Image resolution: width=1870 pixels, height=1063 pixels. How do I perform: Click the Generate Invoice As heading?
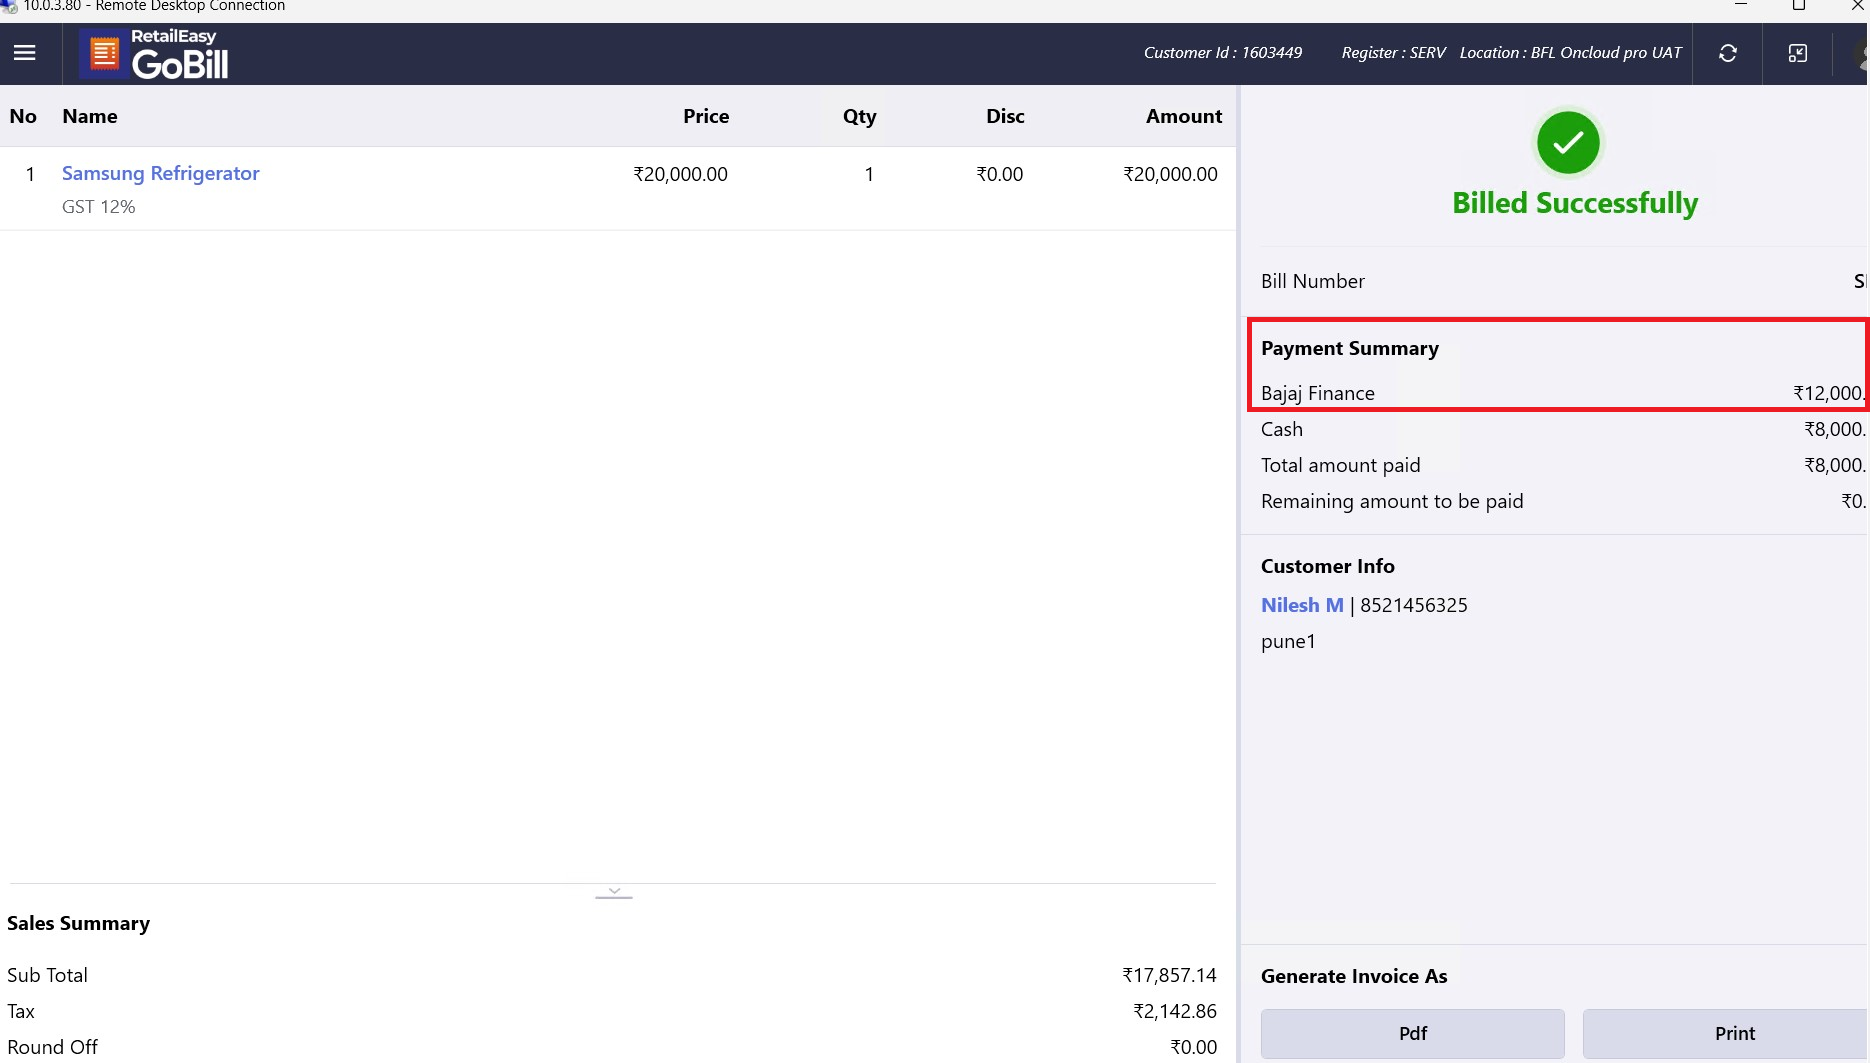[1354, 976]
